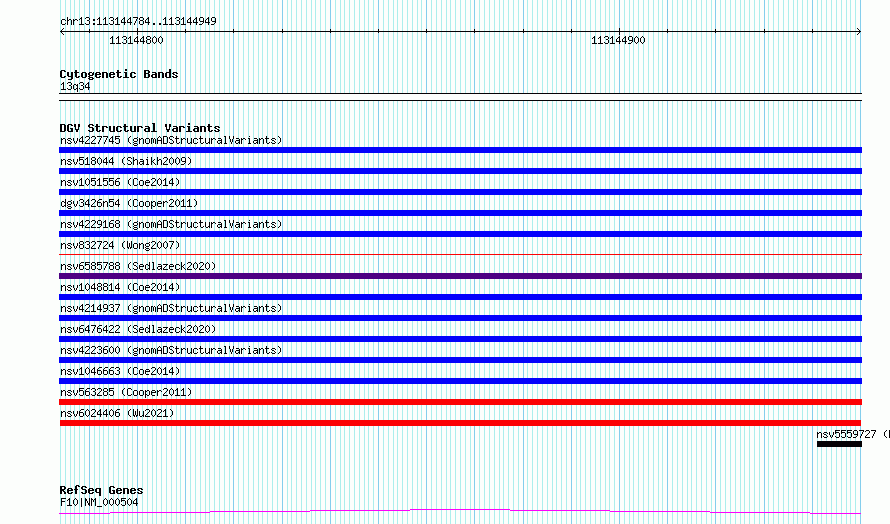This screenshot has height=524, width=890.
Task: Select the blue bar under nsv518044
Action: pos(460,171)
